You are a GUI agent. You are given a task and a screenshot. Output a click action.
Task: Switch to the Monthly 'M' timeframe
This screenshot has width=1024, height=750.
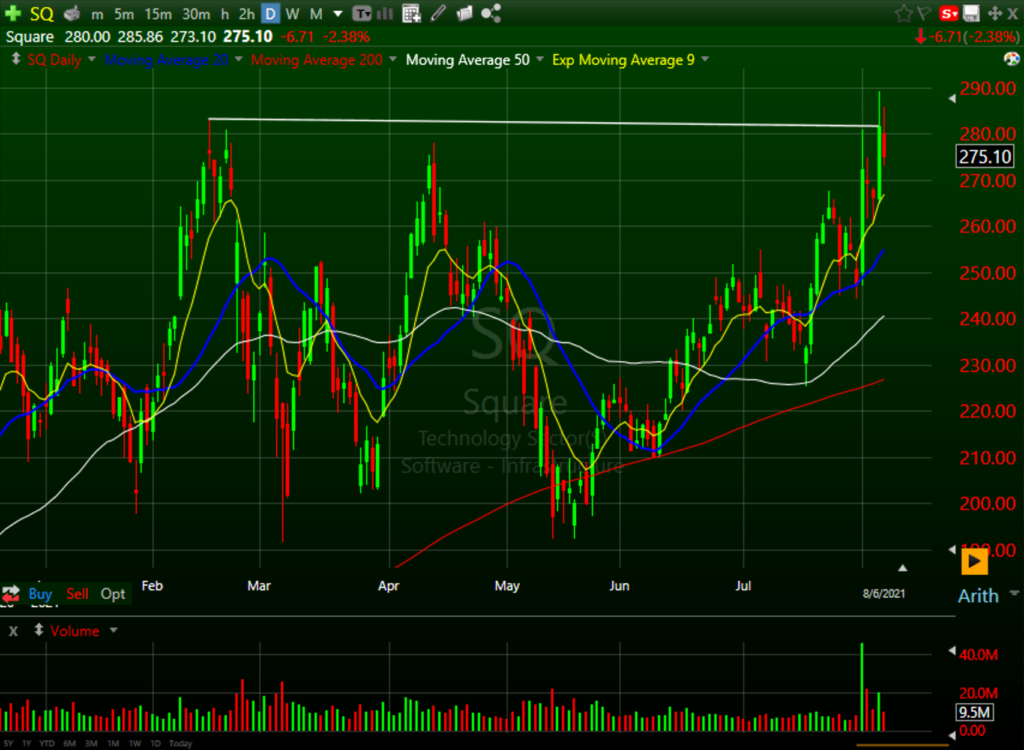coord(316,14)
